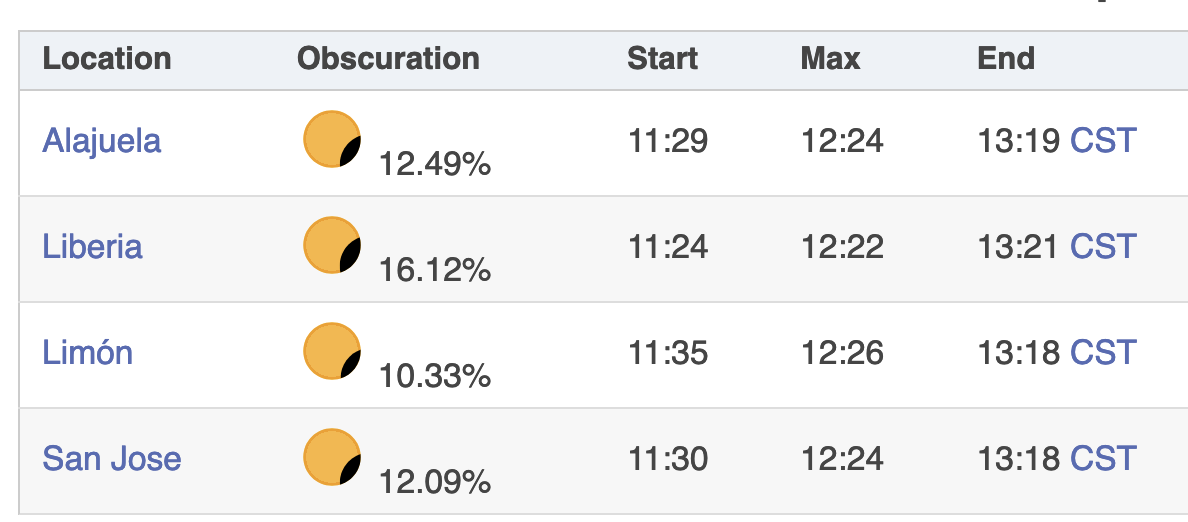Click the 12:26 max time for Limón
This screenshot has height=522, width=1188.
pyautogui.click(x=842, y=352)
